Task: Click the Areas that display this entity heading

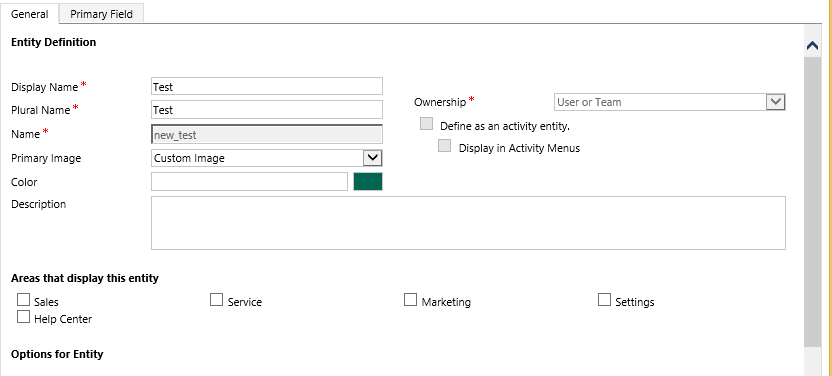Action: click(x=85, y=278)
